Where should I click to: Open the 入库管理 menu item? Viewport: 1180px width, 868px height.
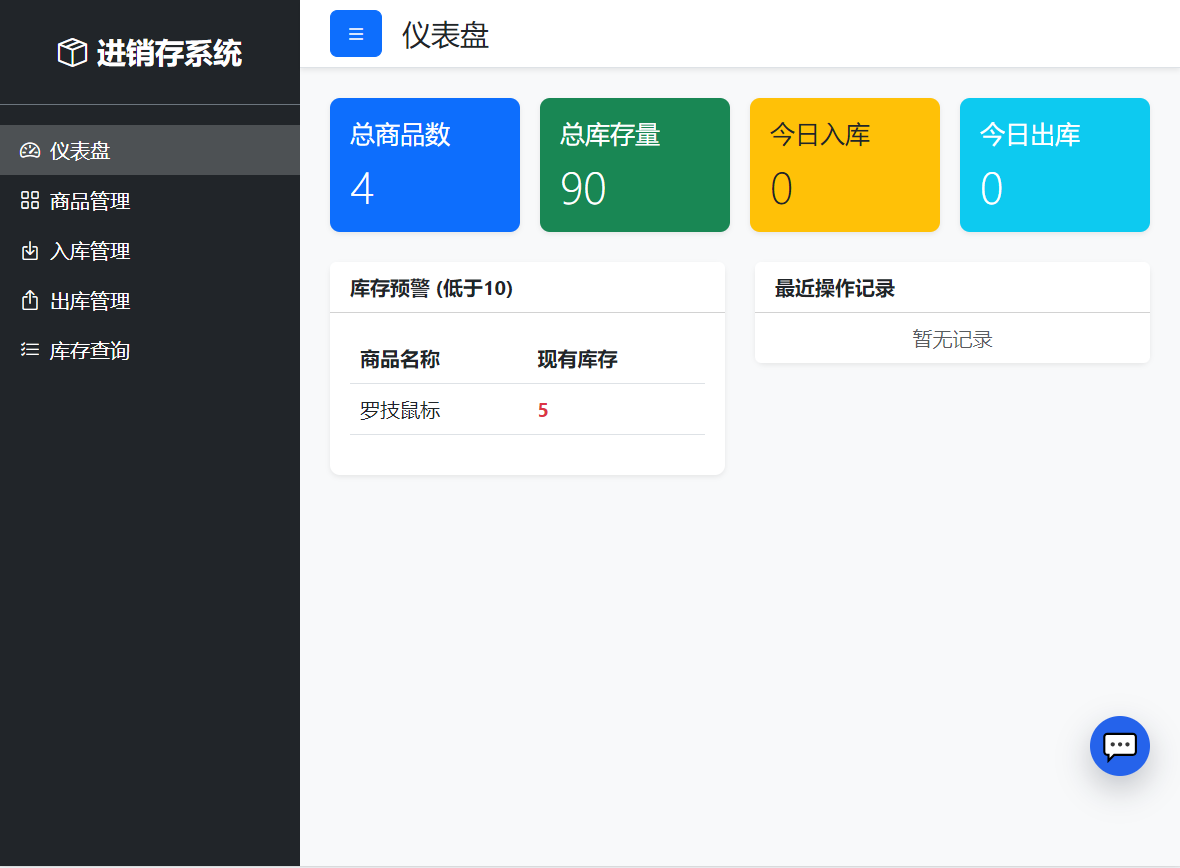click(90, 251)
